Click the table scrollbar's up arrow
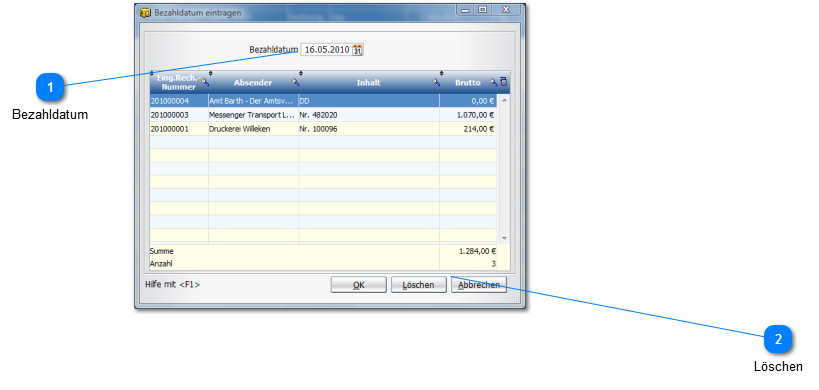 (504, 100)
